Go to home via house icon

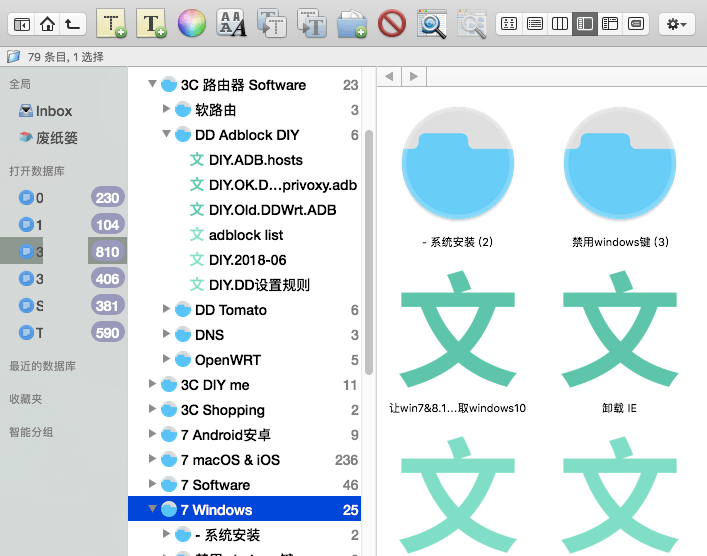coord(47,24)
